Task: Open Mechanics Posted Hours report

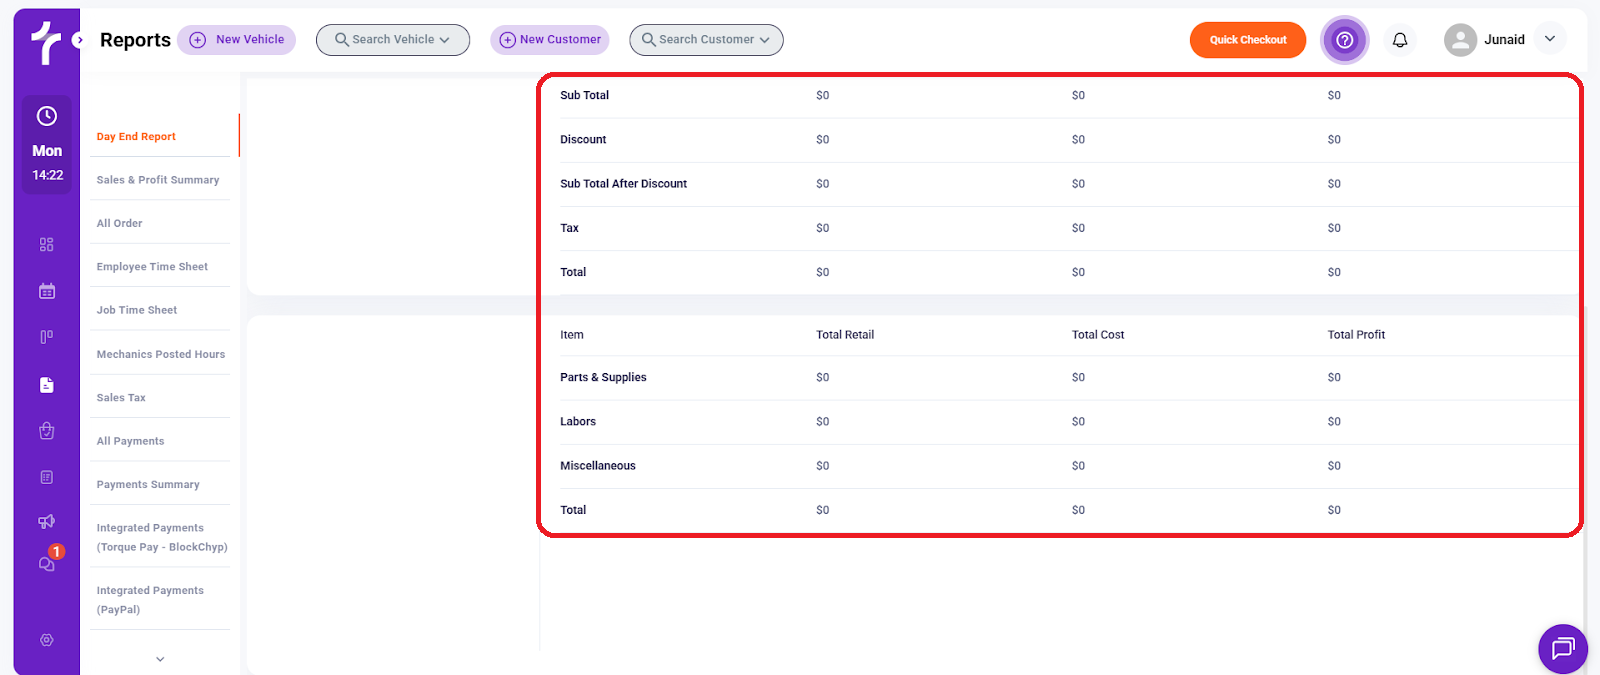Action: tap(160, 354)
